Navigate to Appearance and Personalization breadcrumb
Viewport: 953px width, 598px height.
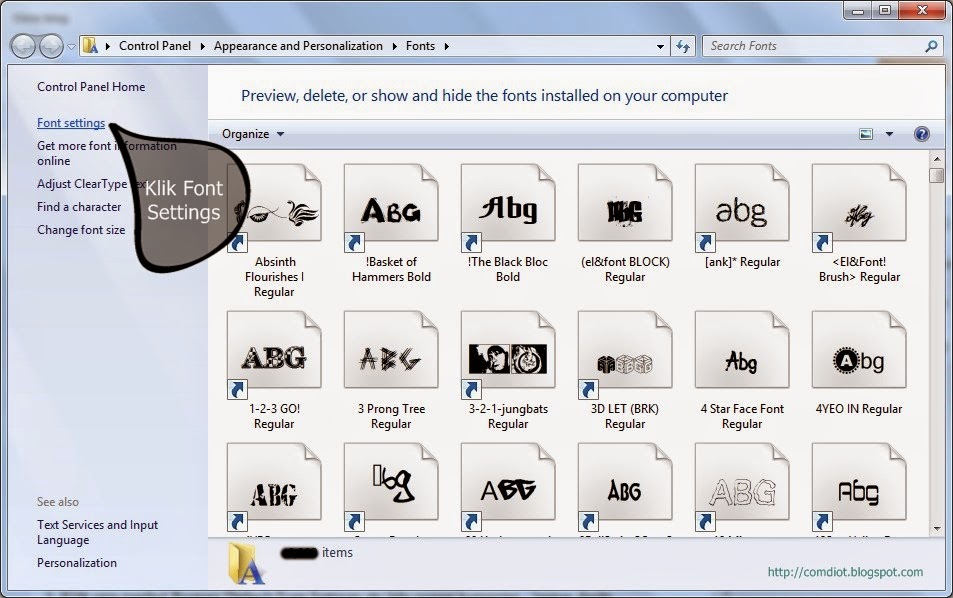(x=299, y=45)
